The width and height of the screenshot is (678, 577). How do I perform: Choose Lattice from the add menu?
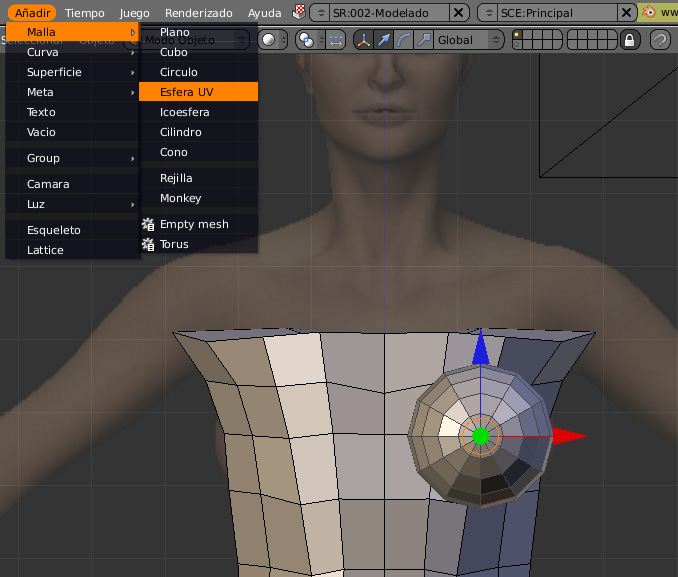(x=72, y=250)
